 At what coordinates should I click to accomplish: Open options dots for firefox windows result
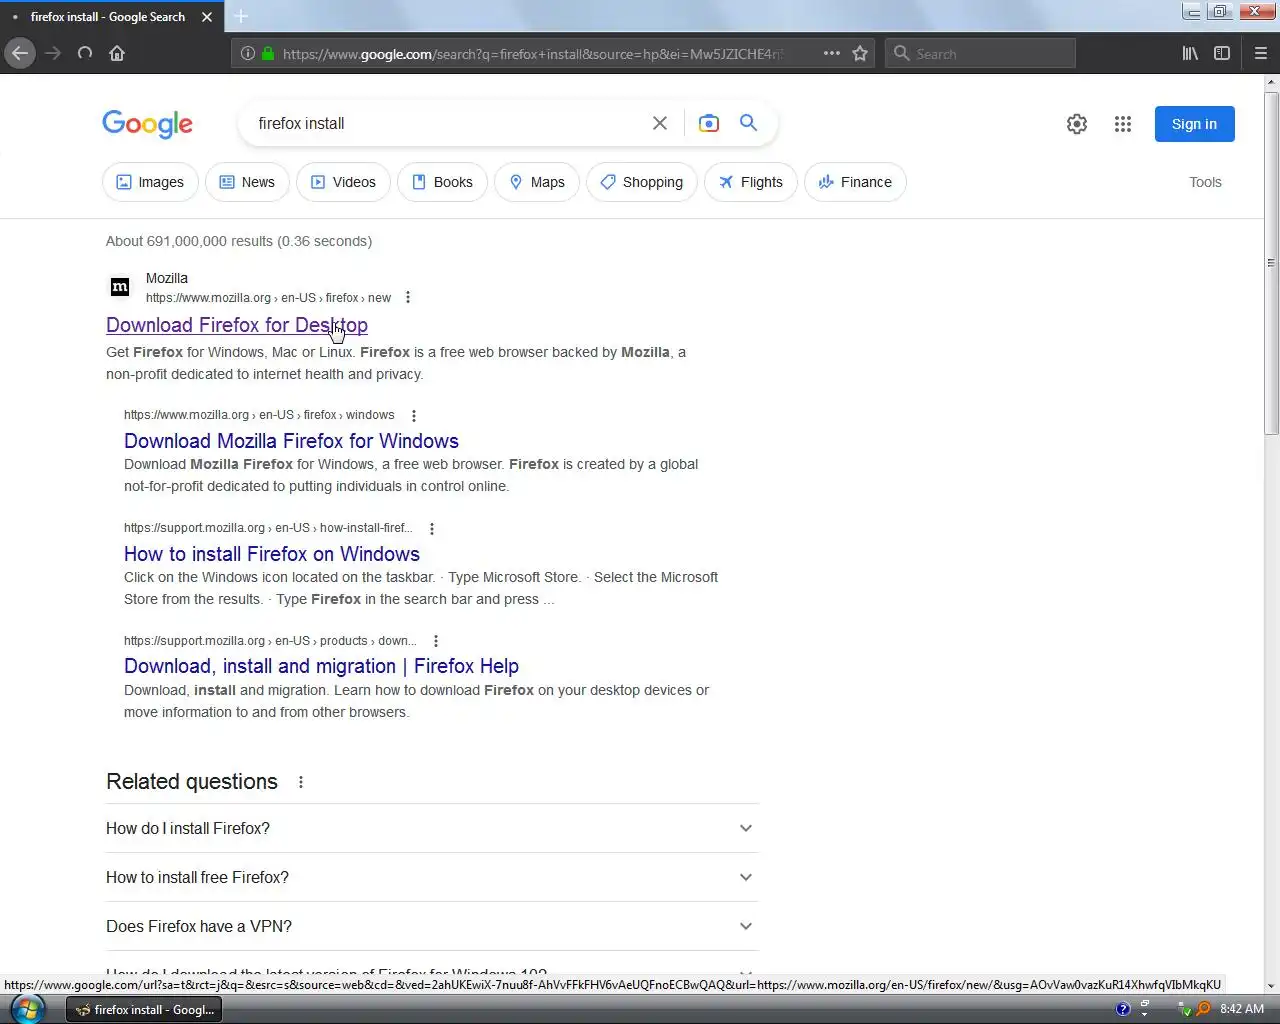[x=414, y=415]
